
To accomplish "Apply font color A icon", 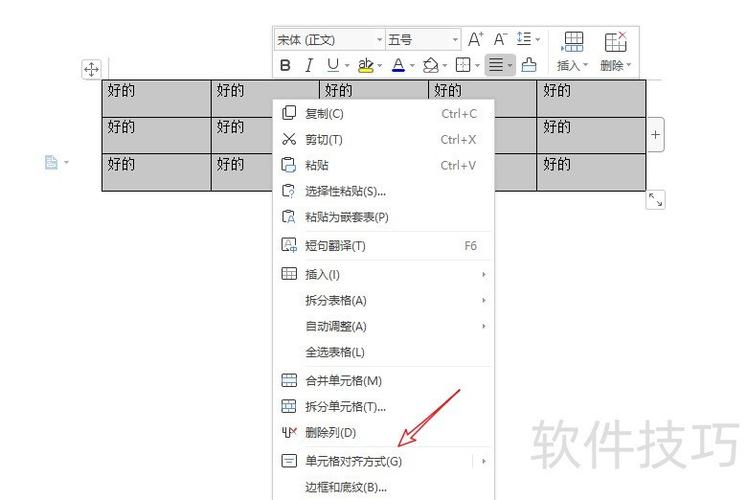I will pos(398,65).
